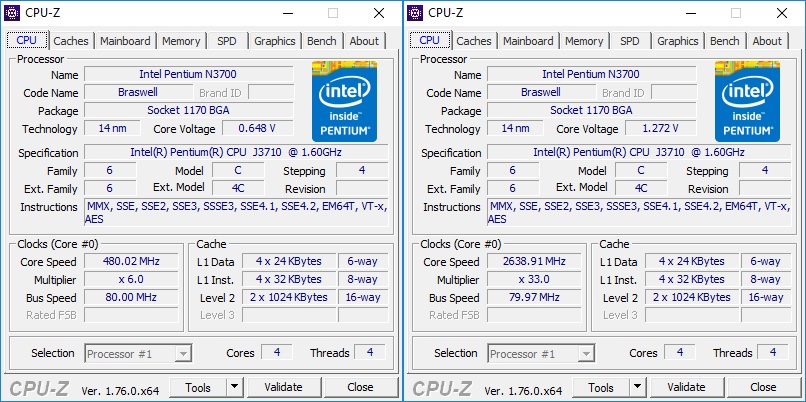
Task: Switch to Mainboard tab in left window
Action: click(125, 41)
